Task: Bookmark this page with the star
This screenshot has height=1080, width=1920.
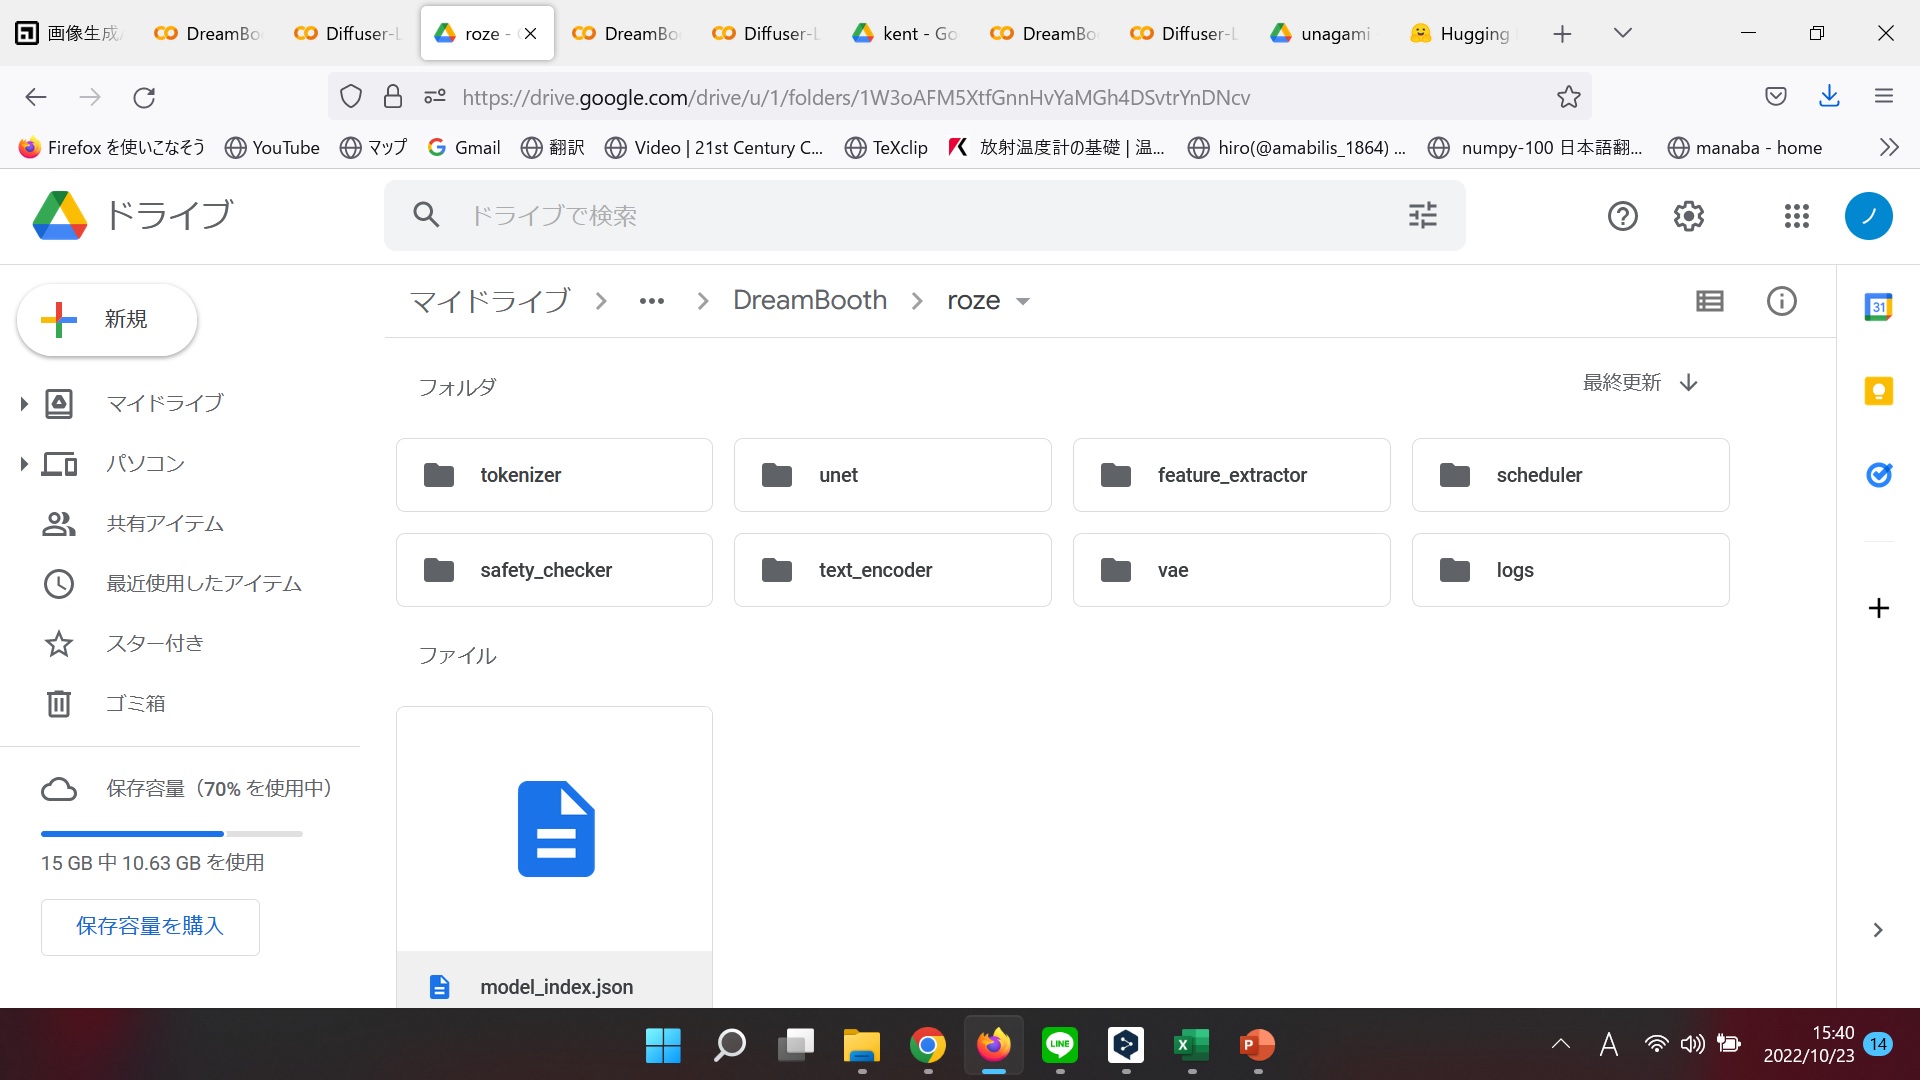Action: [x=1568, y=97]
